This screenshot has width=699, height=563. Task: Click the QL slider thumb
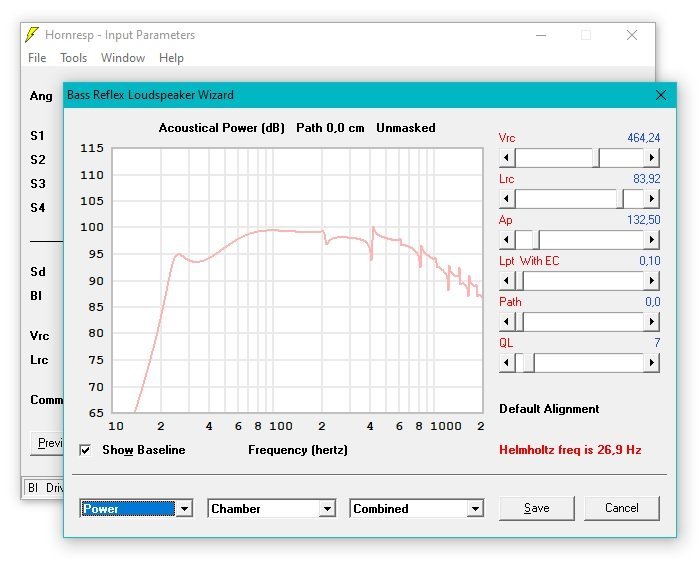[529, 363]
